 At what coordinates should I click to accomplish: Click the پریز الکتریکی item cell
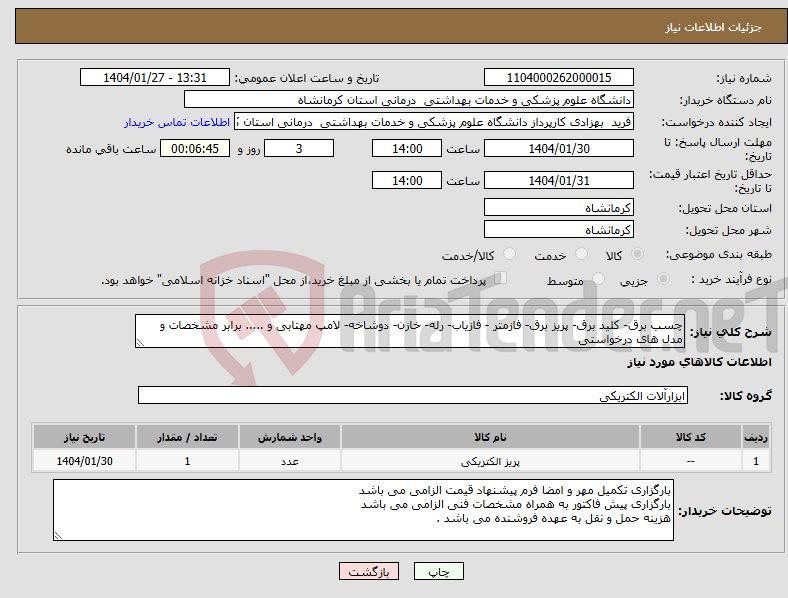[x=490, y=461]
